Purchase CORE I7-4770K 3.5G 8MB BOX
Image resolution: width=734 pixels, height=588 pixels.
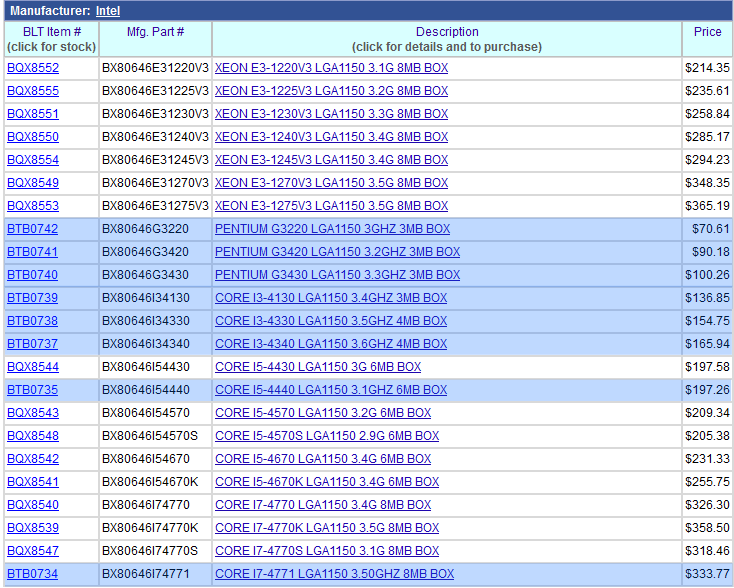pos(327,528)
